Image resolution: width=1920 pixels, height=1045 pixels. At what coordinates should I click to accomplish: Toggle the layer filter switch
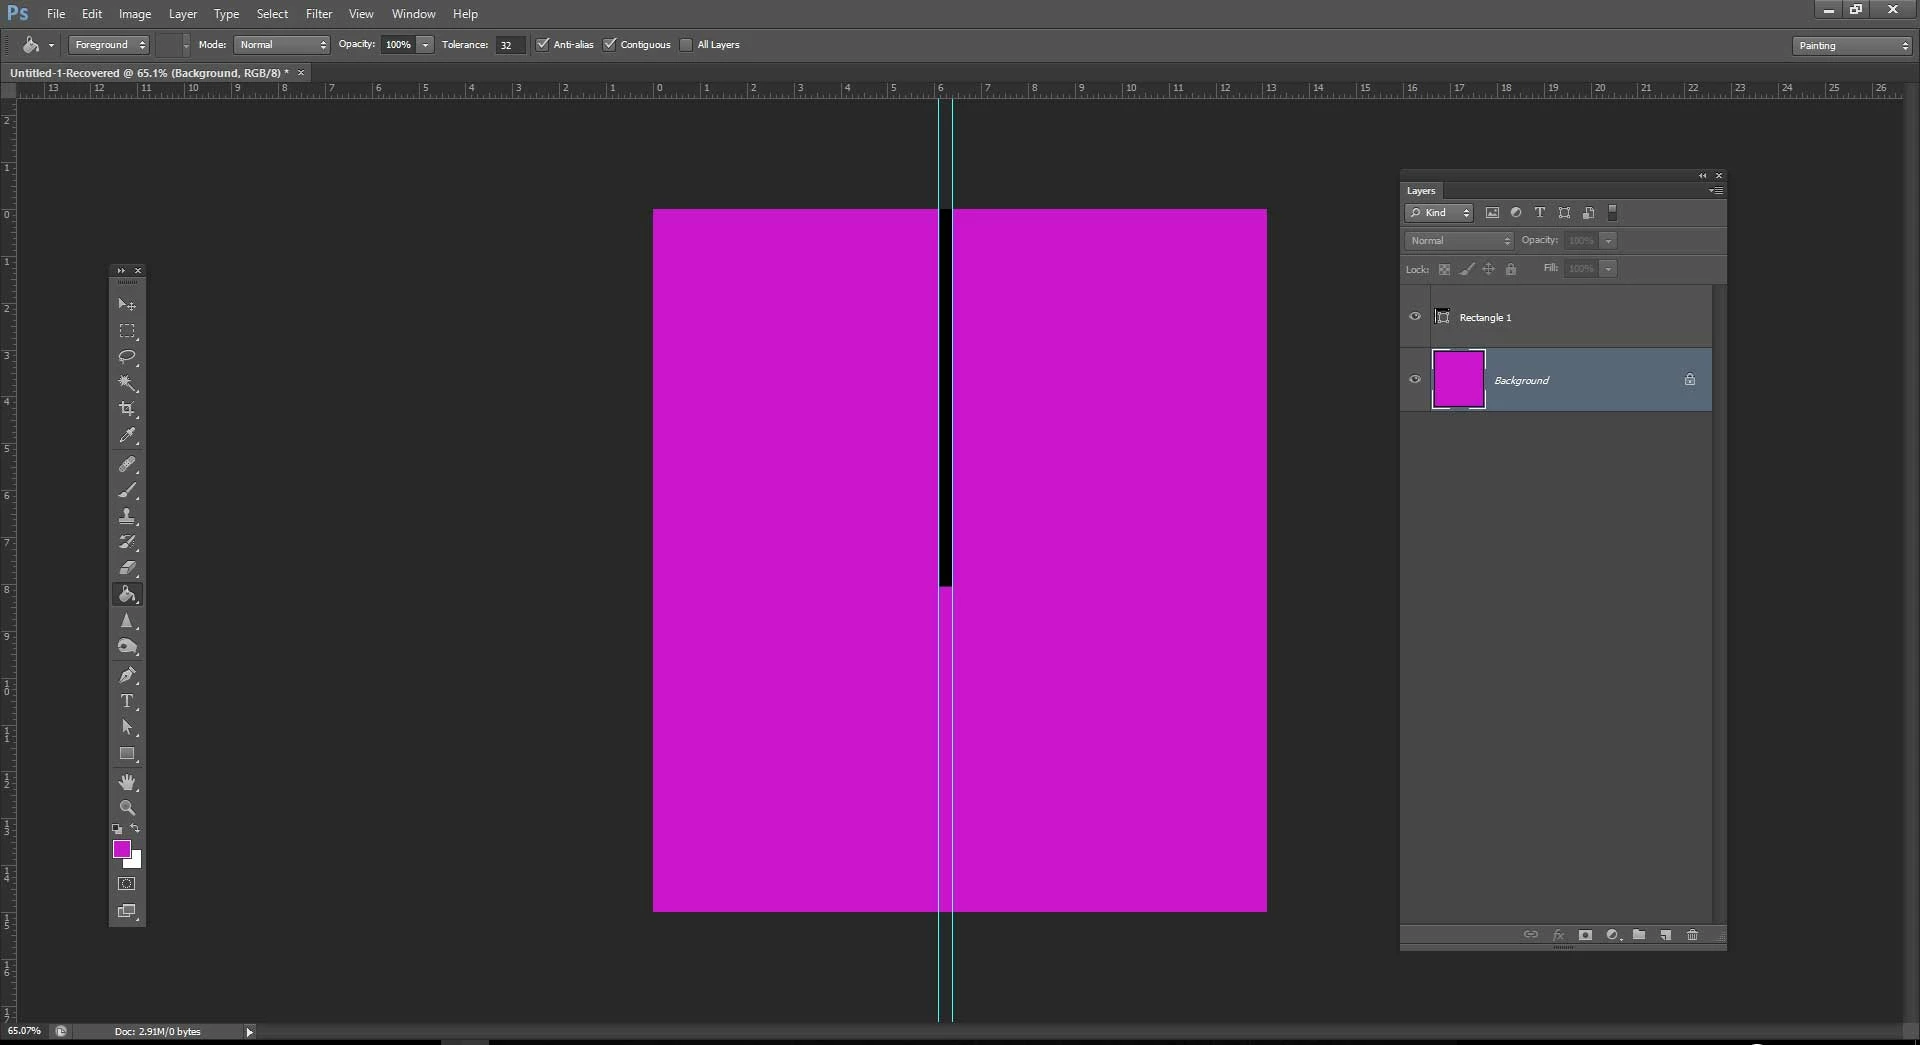click(1612, 212)
